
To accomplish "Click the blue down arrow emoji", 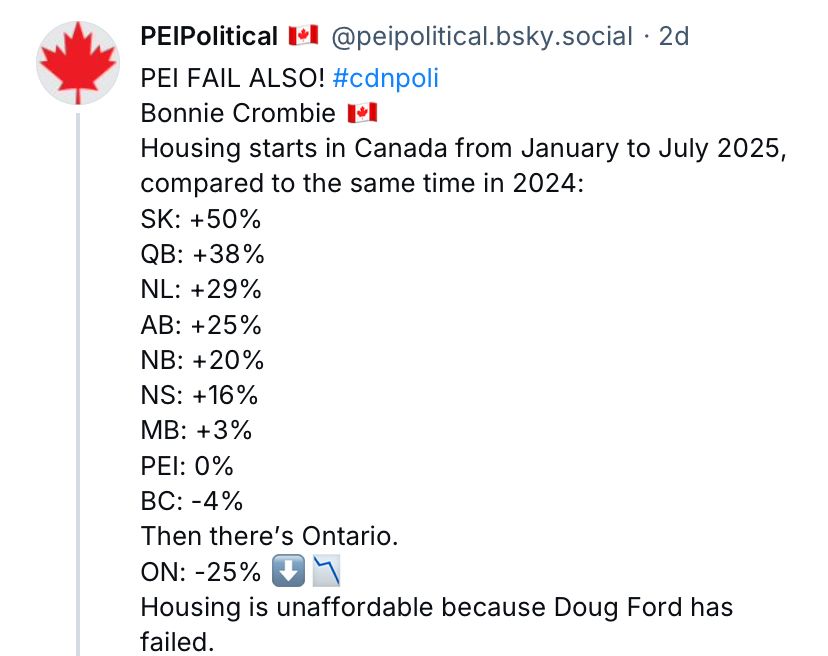I will tap(287, 573).
